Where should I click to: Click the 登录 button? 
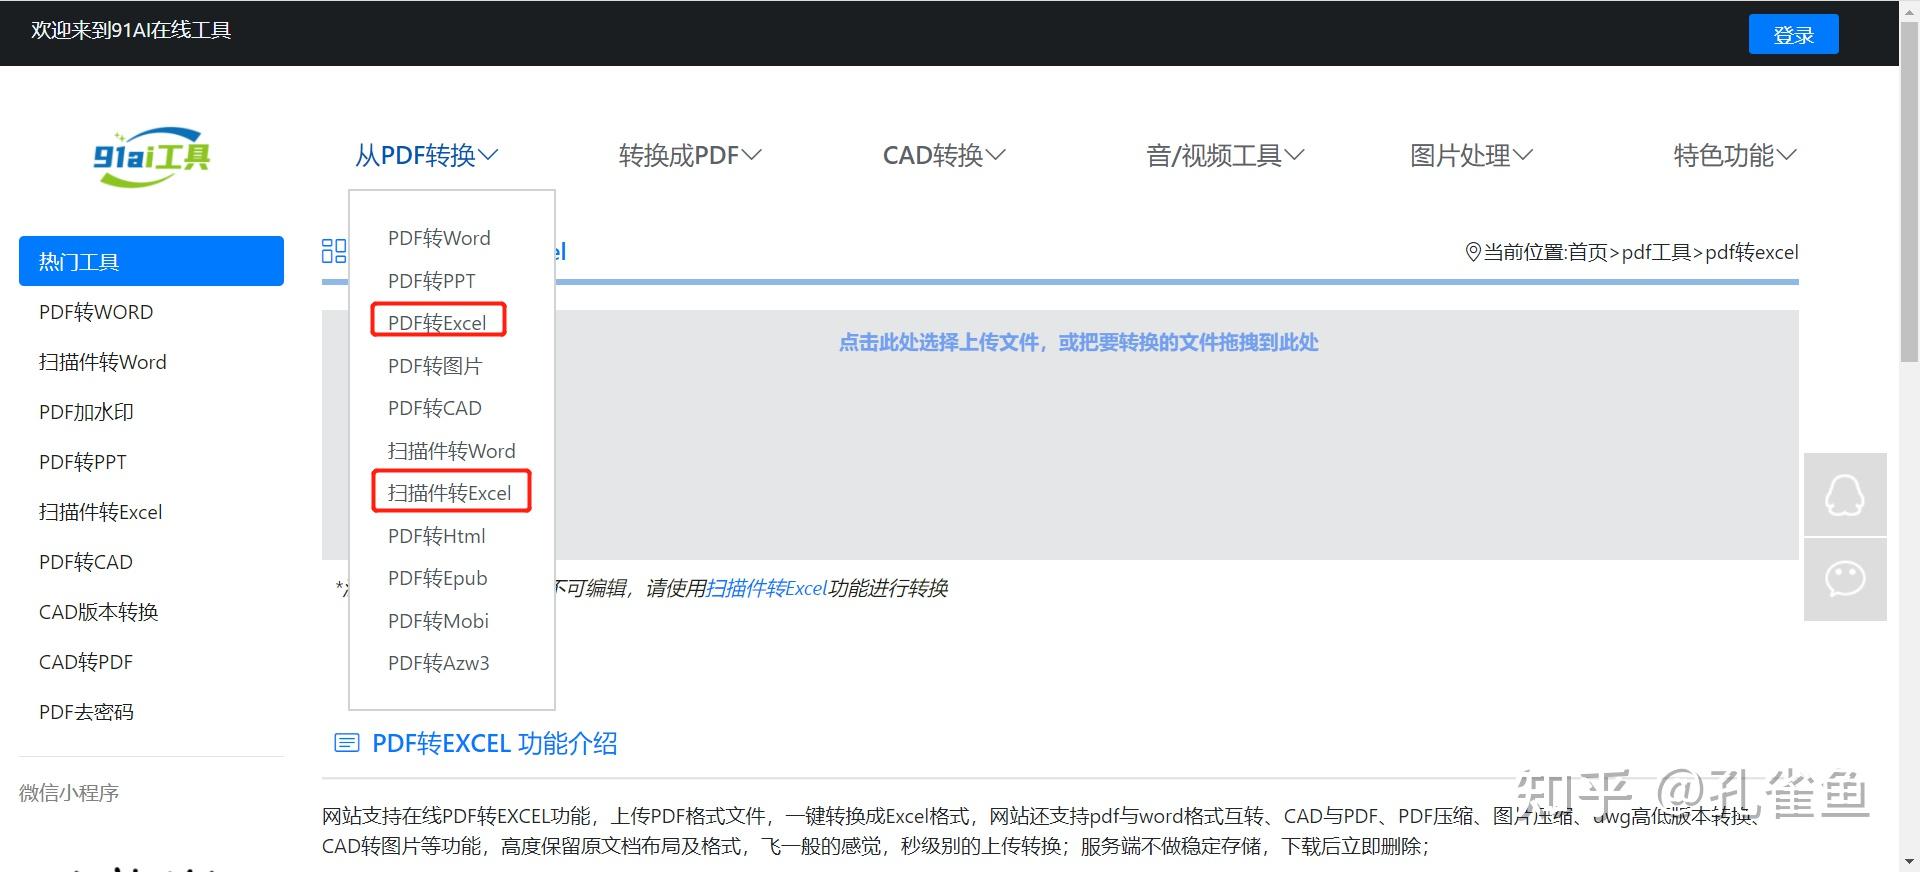coord(1793,35)
